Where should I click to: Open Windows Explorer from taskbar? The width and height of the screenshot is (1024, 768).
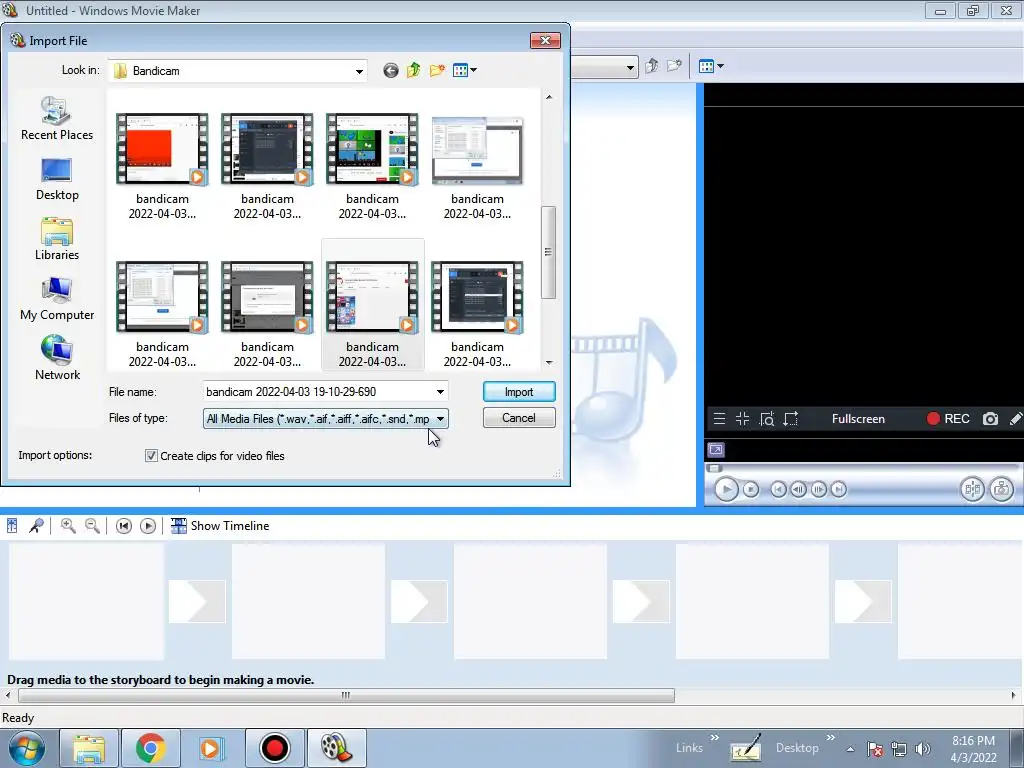(x=89, y=748)
